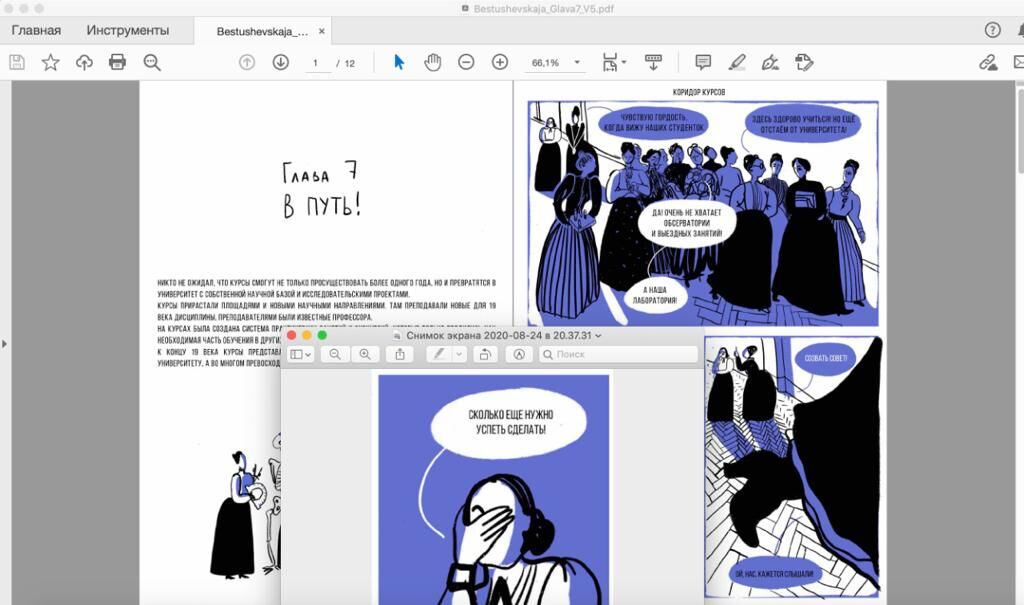Click the СОЗВАТЬ СОВЕТ! speech bubble
The width and height of the screenshot is (1024, 605).
click(825, 358)
